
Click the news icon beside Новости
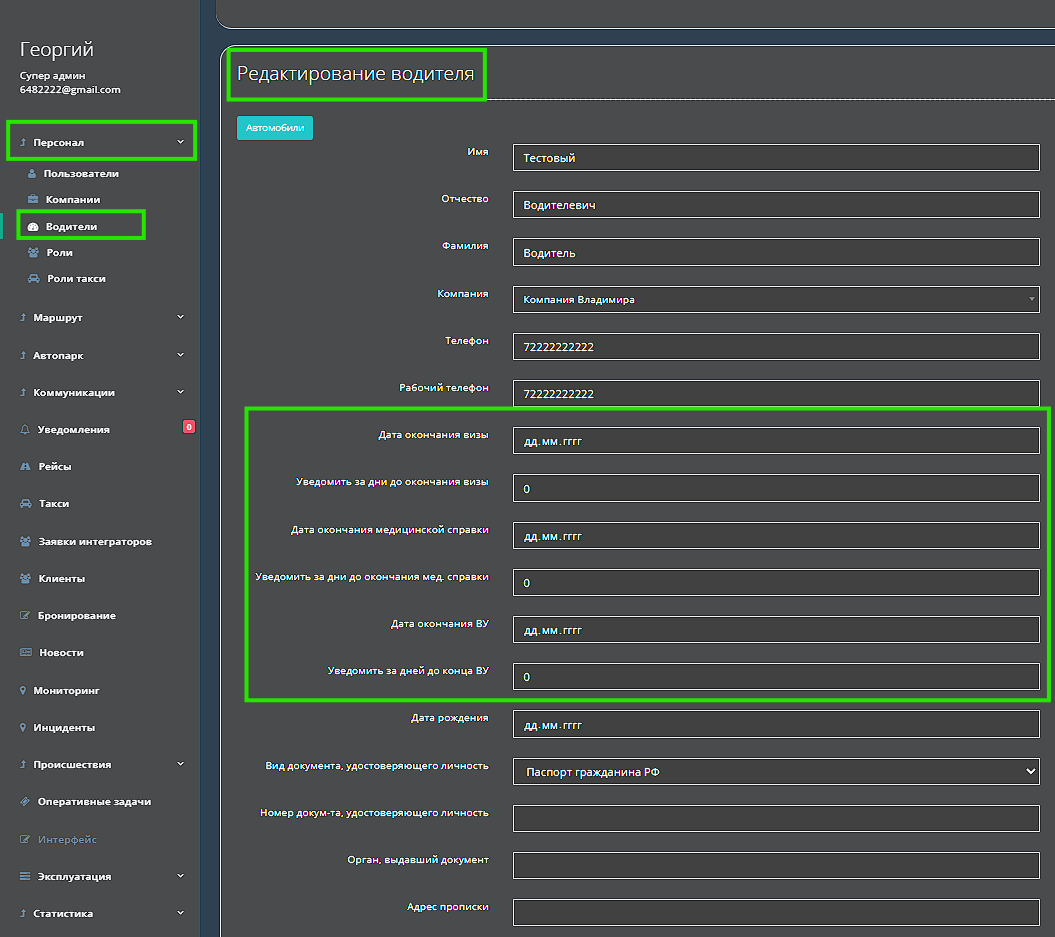tap(26, 653)
